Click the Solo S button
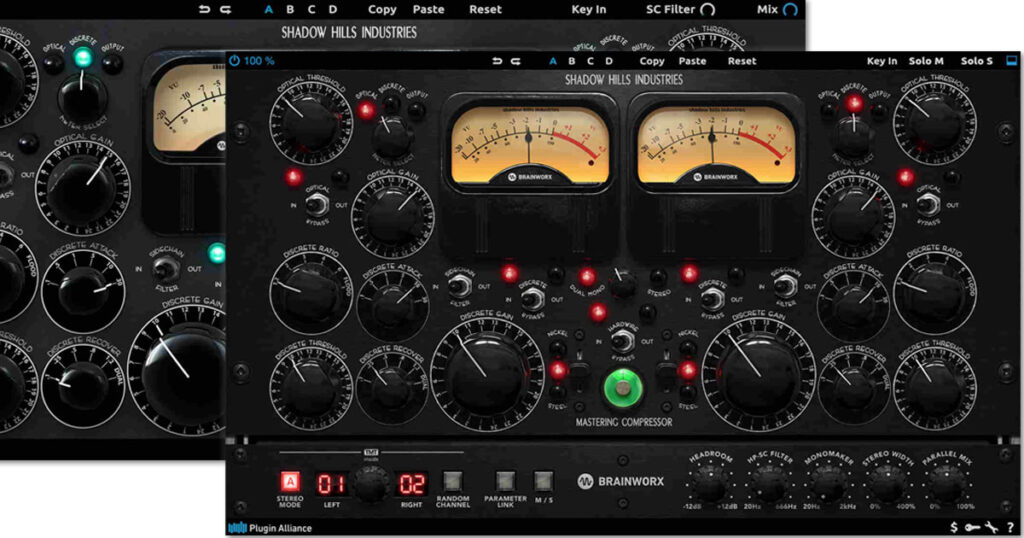1024x538 pixels. (x=976, y=61)
